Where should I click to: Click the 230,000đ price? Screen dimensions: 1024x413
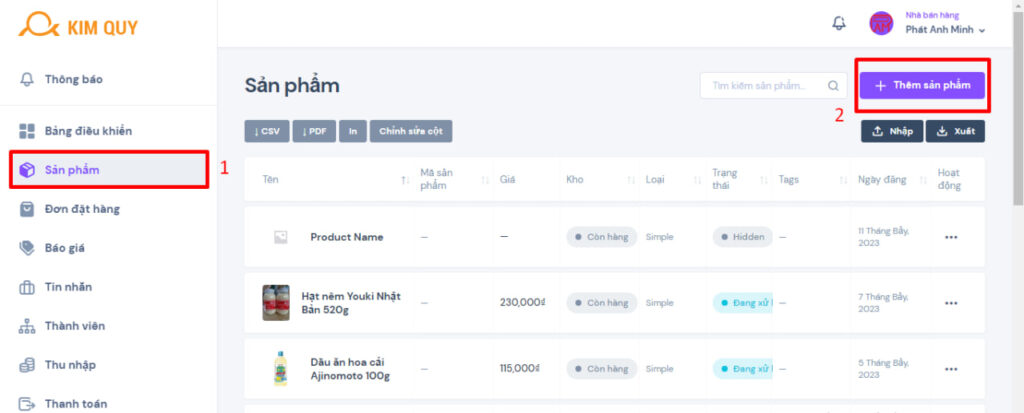520,303
